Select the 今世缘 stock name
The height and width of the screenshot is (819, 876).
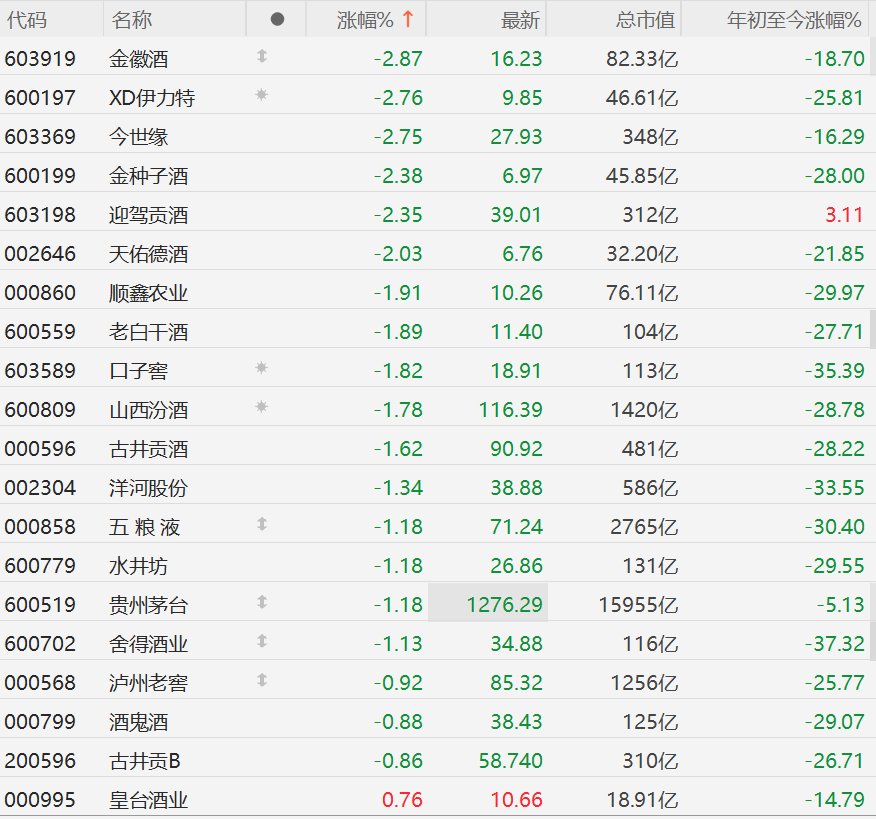(139, 137)
